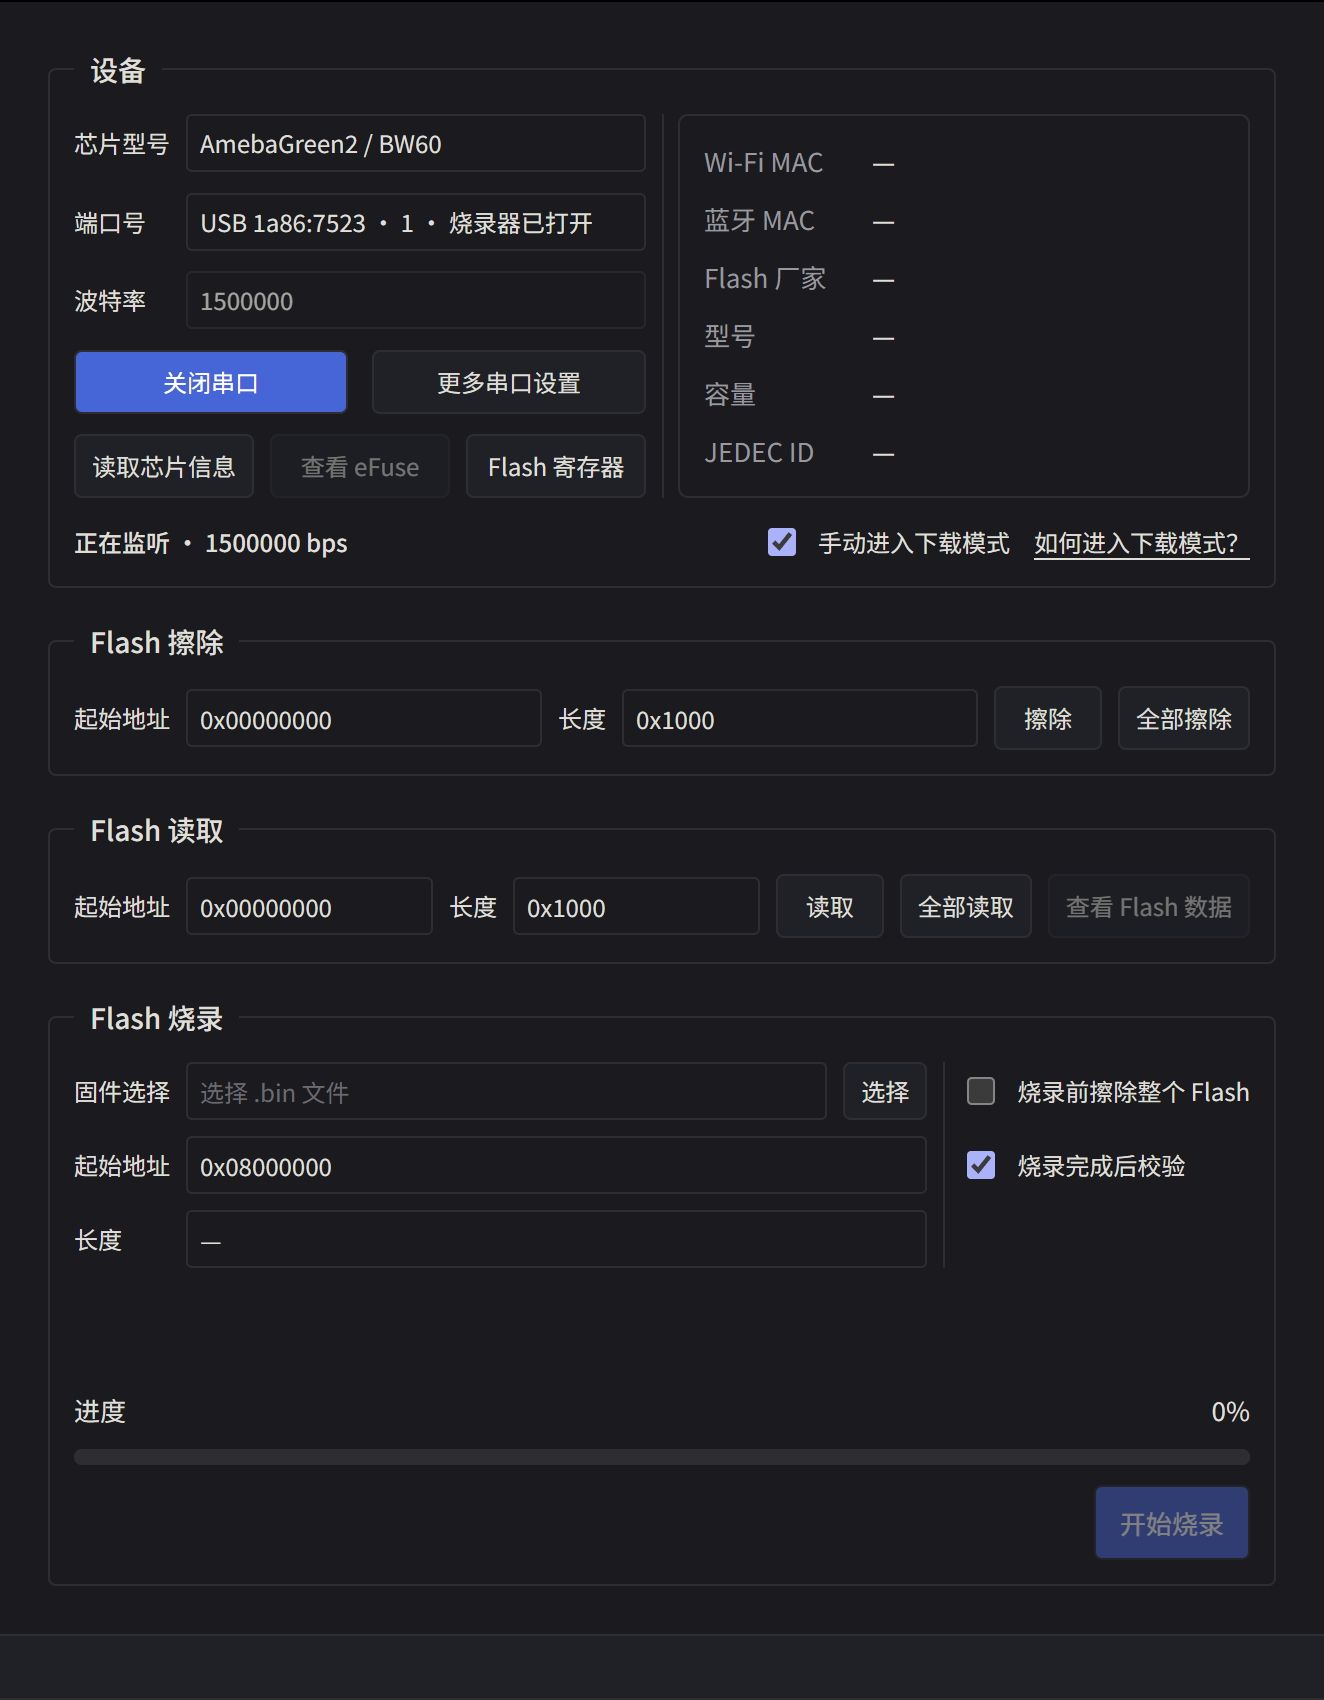Click the 开始烧录 button
The height and width of the screenshot is (1700, 1324).
pyautogui.click(x=1172, y=1523)
